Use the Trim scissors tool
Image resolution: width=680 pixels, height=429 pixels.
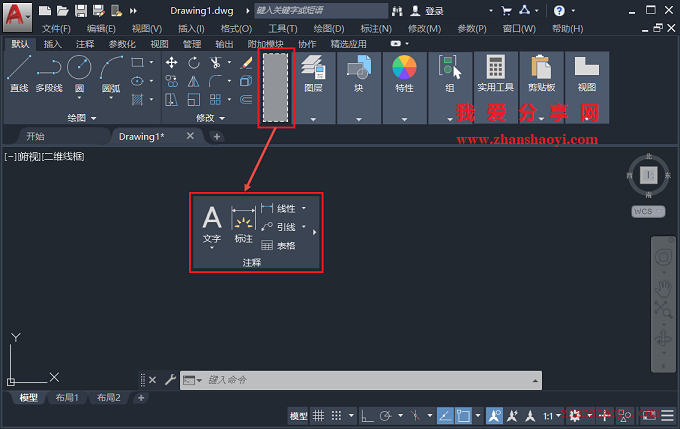tap(216, 63)
